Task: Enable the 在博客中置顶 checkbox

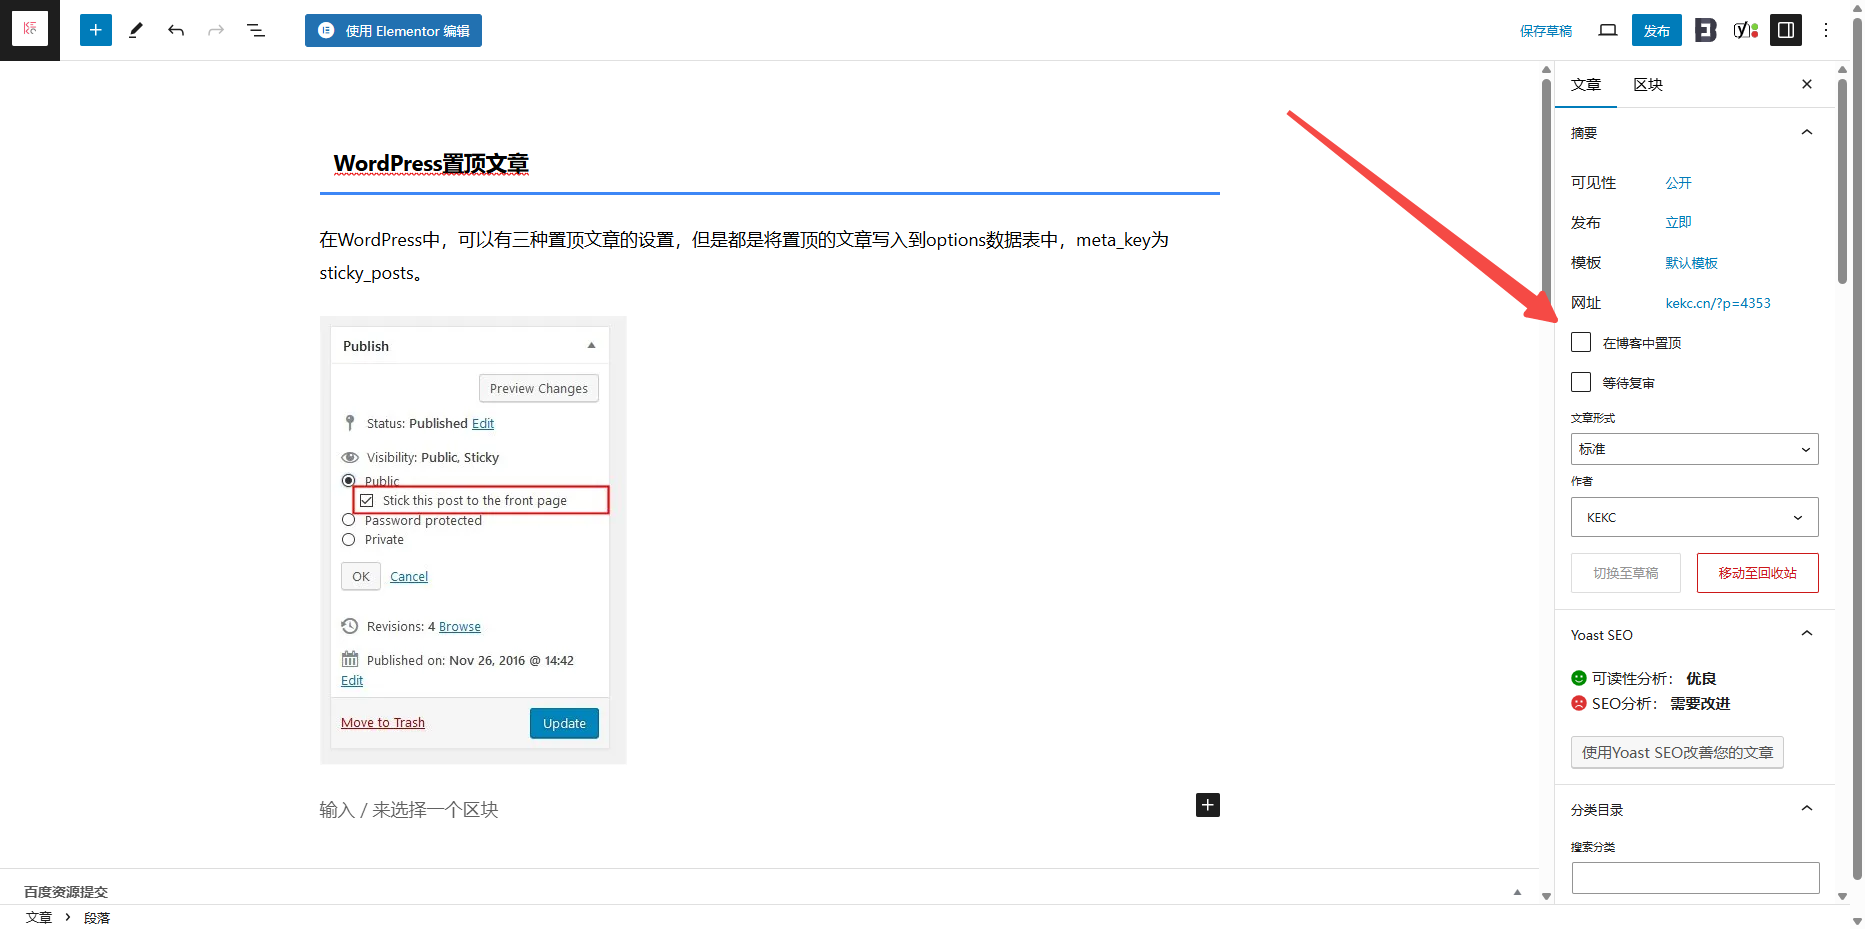Action: click(1581, 342)
